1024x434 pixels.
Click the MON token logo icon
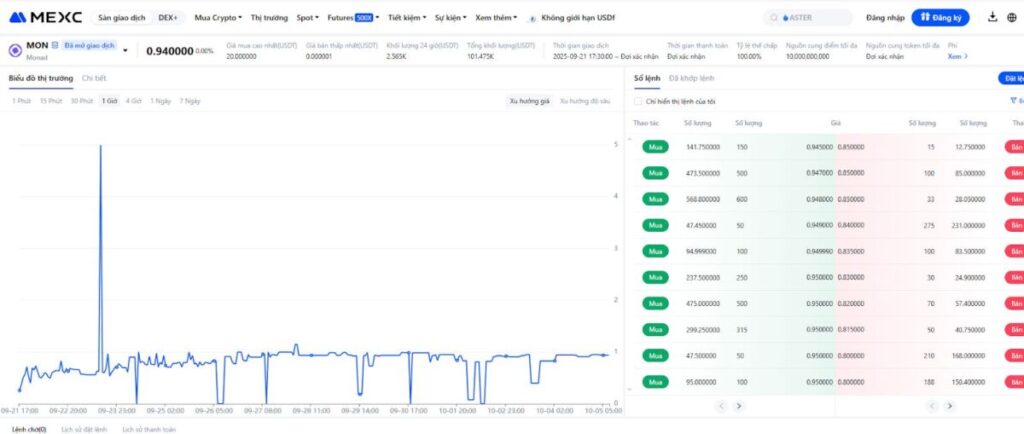click(15, 50)
